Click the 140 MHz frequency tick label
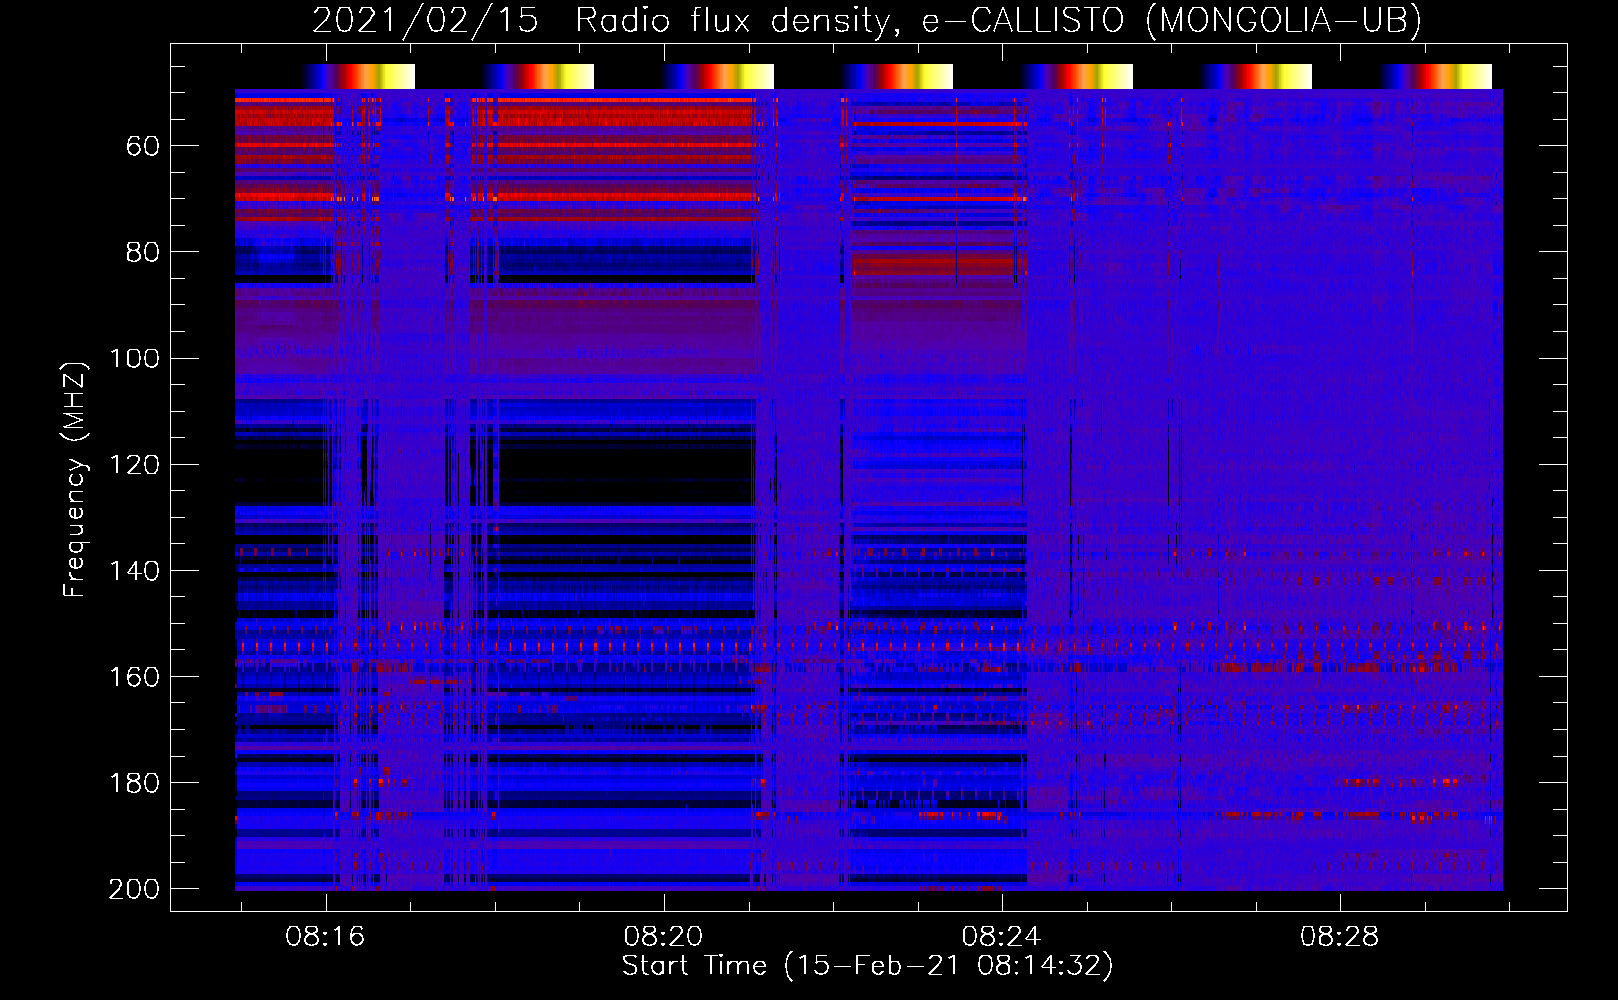Viewport: 1618px width, 1000px height. tap(134, 571)
